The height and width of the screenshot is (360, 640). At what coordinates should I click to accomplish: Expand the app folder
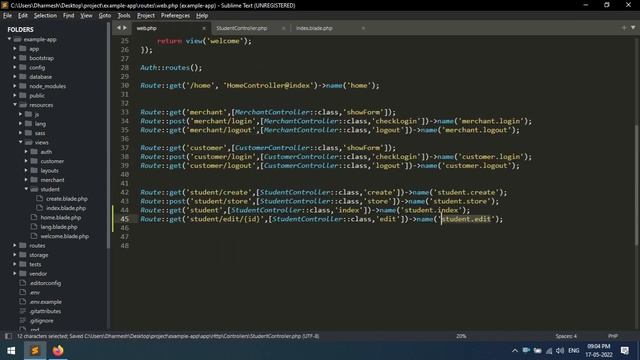click(15, 49)
